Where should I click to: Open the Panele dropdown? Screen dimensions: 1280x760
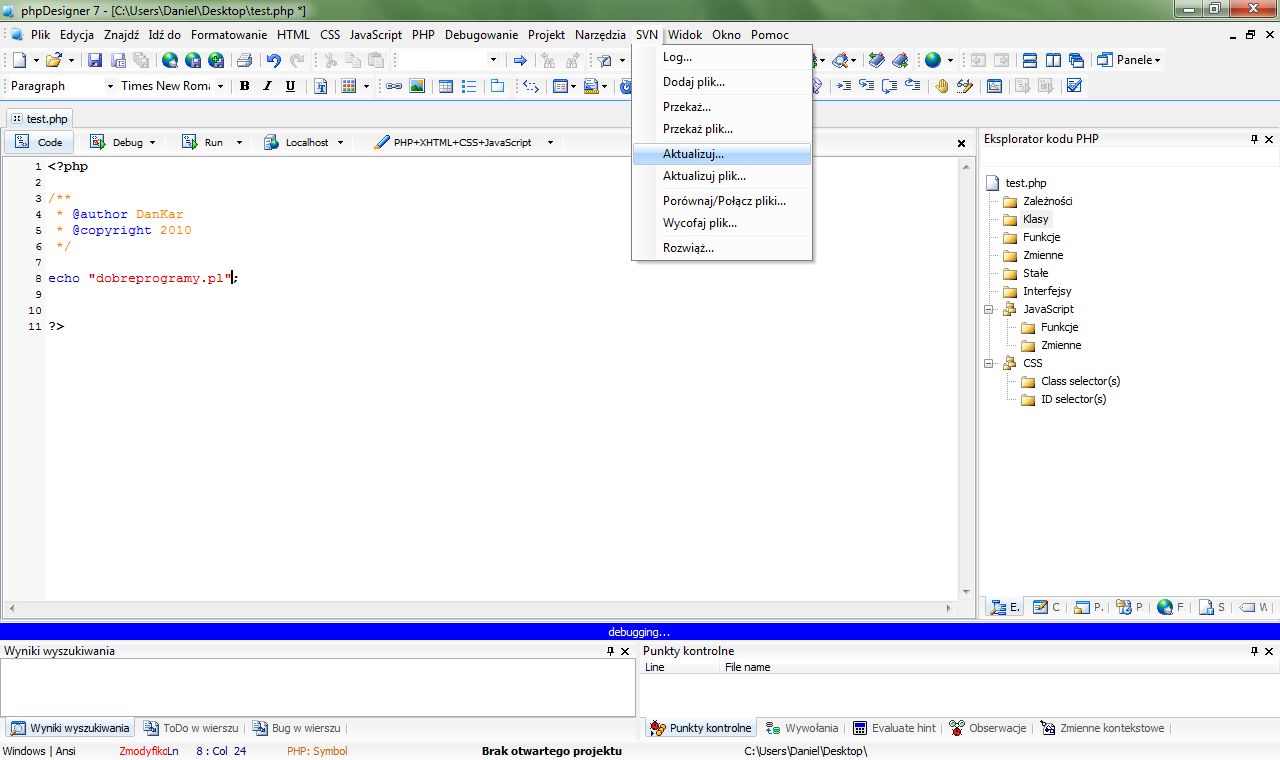1129,60
